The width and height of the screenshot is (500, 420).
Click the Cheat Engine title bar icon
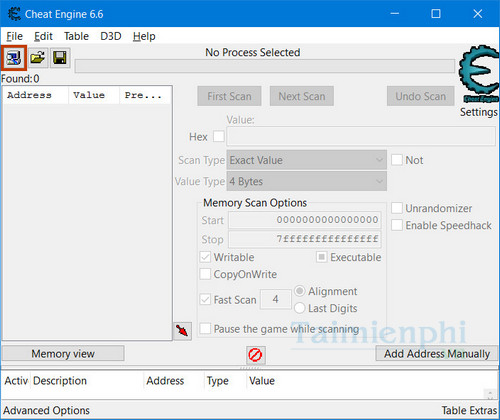coord(14,14)
